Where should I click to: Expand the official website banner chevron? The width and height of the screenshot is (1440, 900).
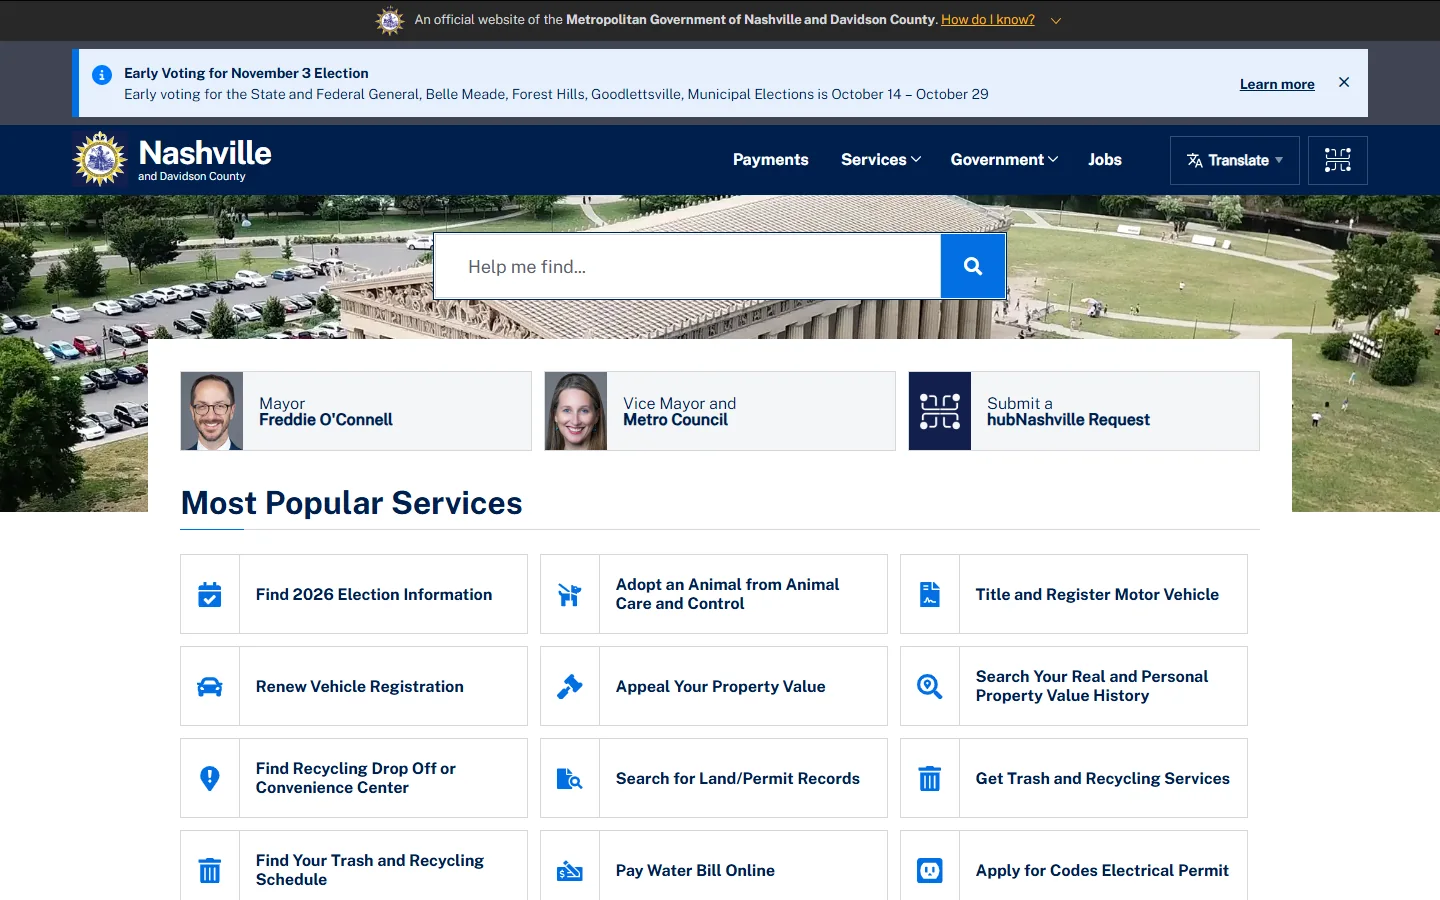pos(1056,20)
